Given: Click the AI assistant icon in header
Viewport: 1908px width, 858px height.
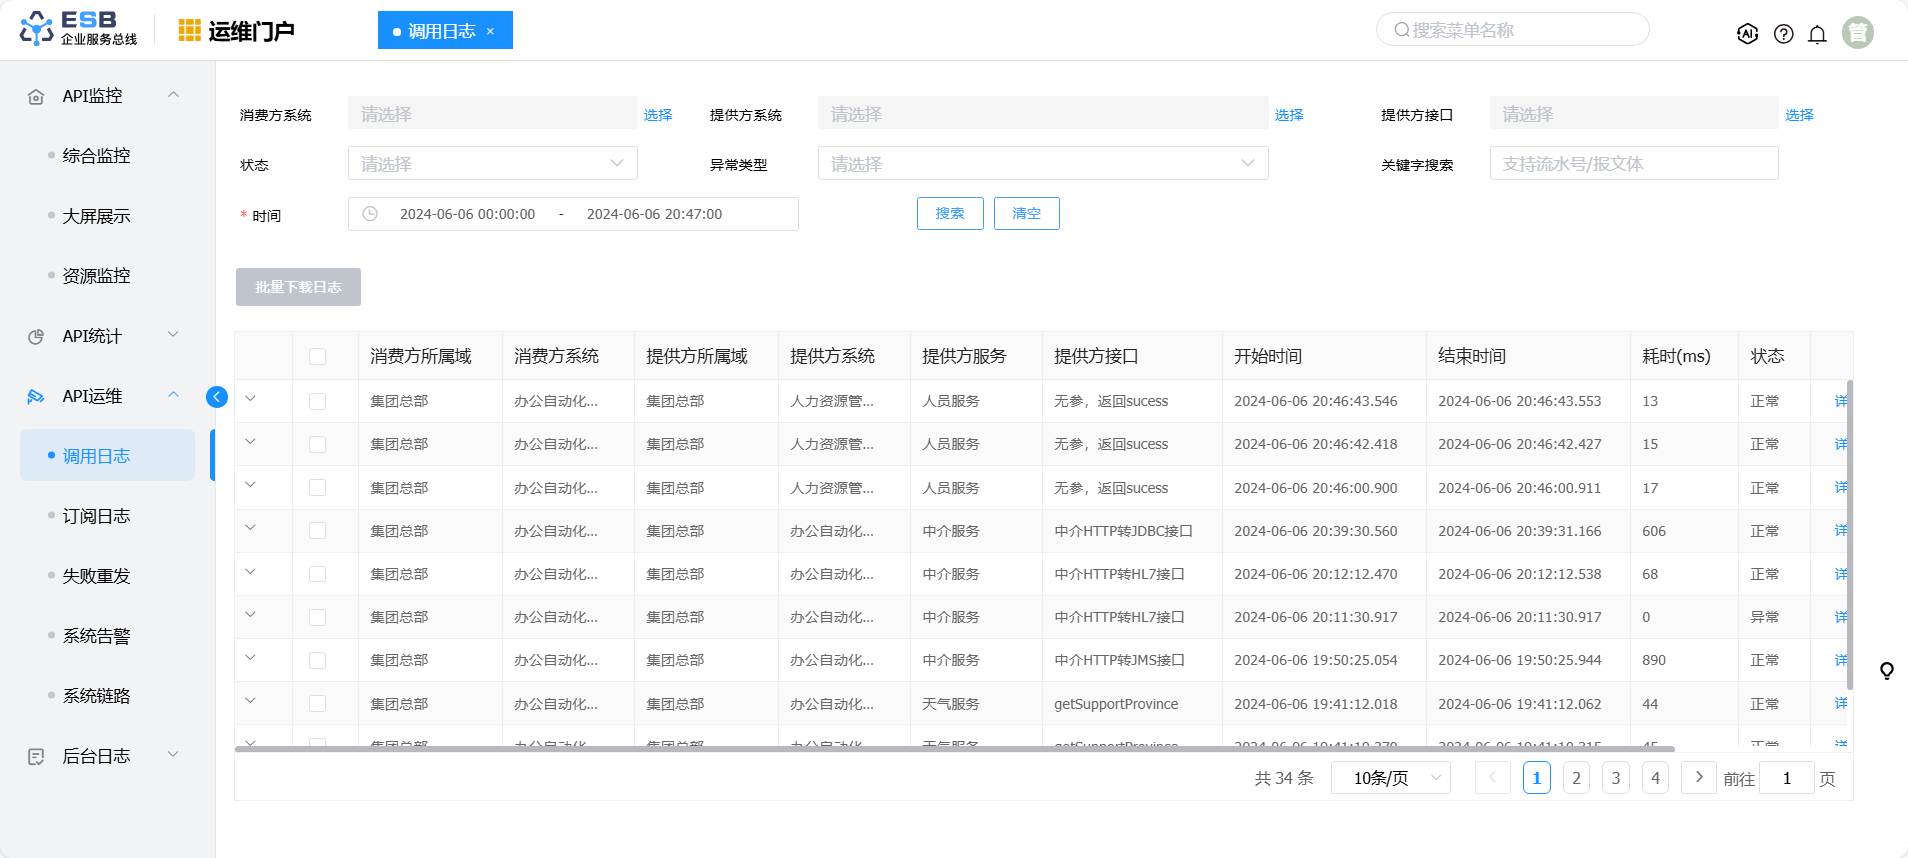Looking at the screenshot, I should click(x=1747, y=34).
